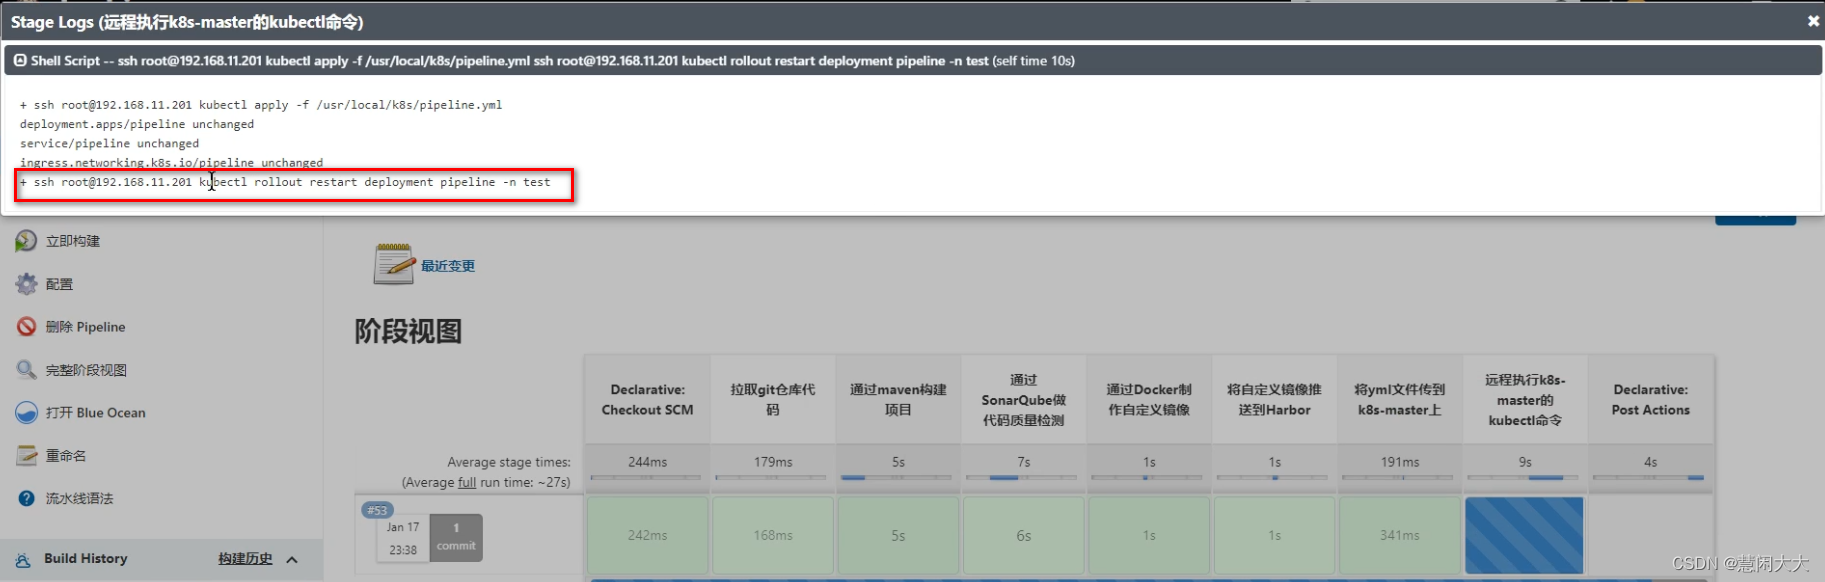Click the 流水线语法 help icon

(26, 498)
